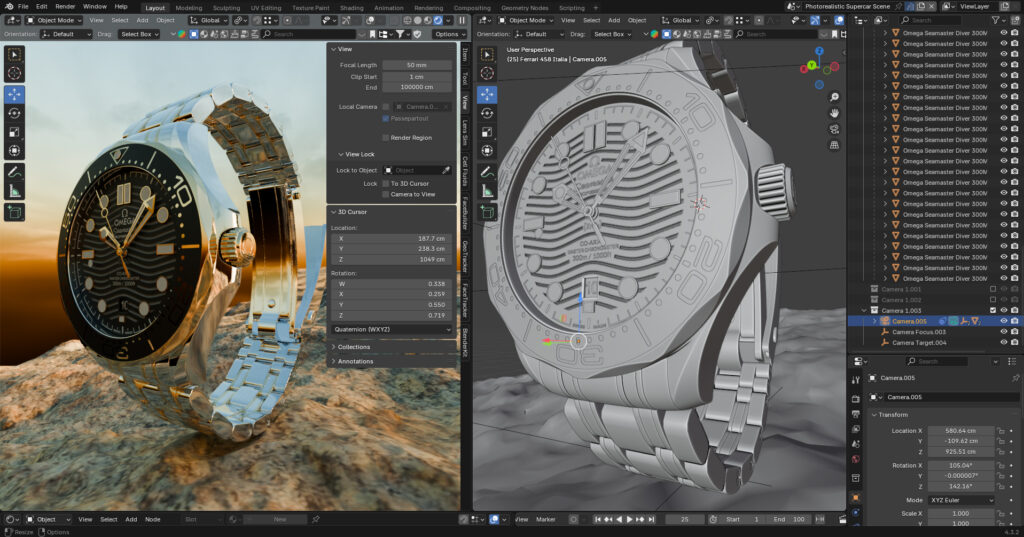
Task: Select the Cursor tool in left viewport
Action: (15, 73)
